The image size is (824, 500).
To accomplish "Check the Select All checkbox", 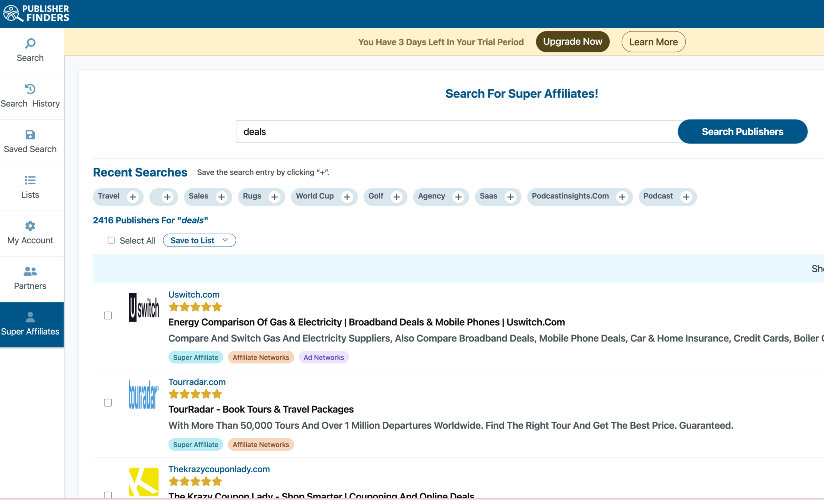I will click(x=111, y=240).
